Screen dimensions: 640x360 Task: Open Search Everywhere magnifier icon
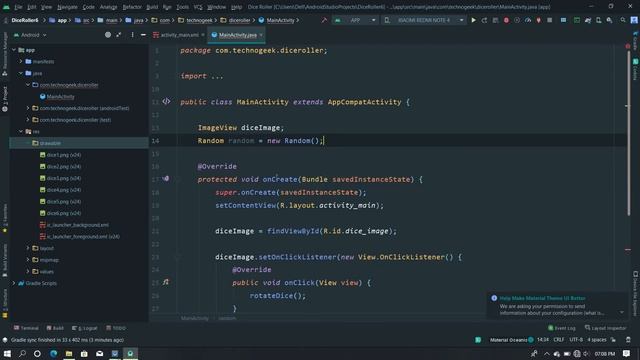coord(623,20)
